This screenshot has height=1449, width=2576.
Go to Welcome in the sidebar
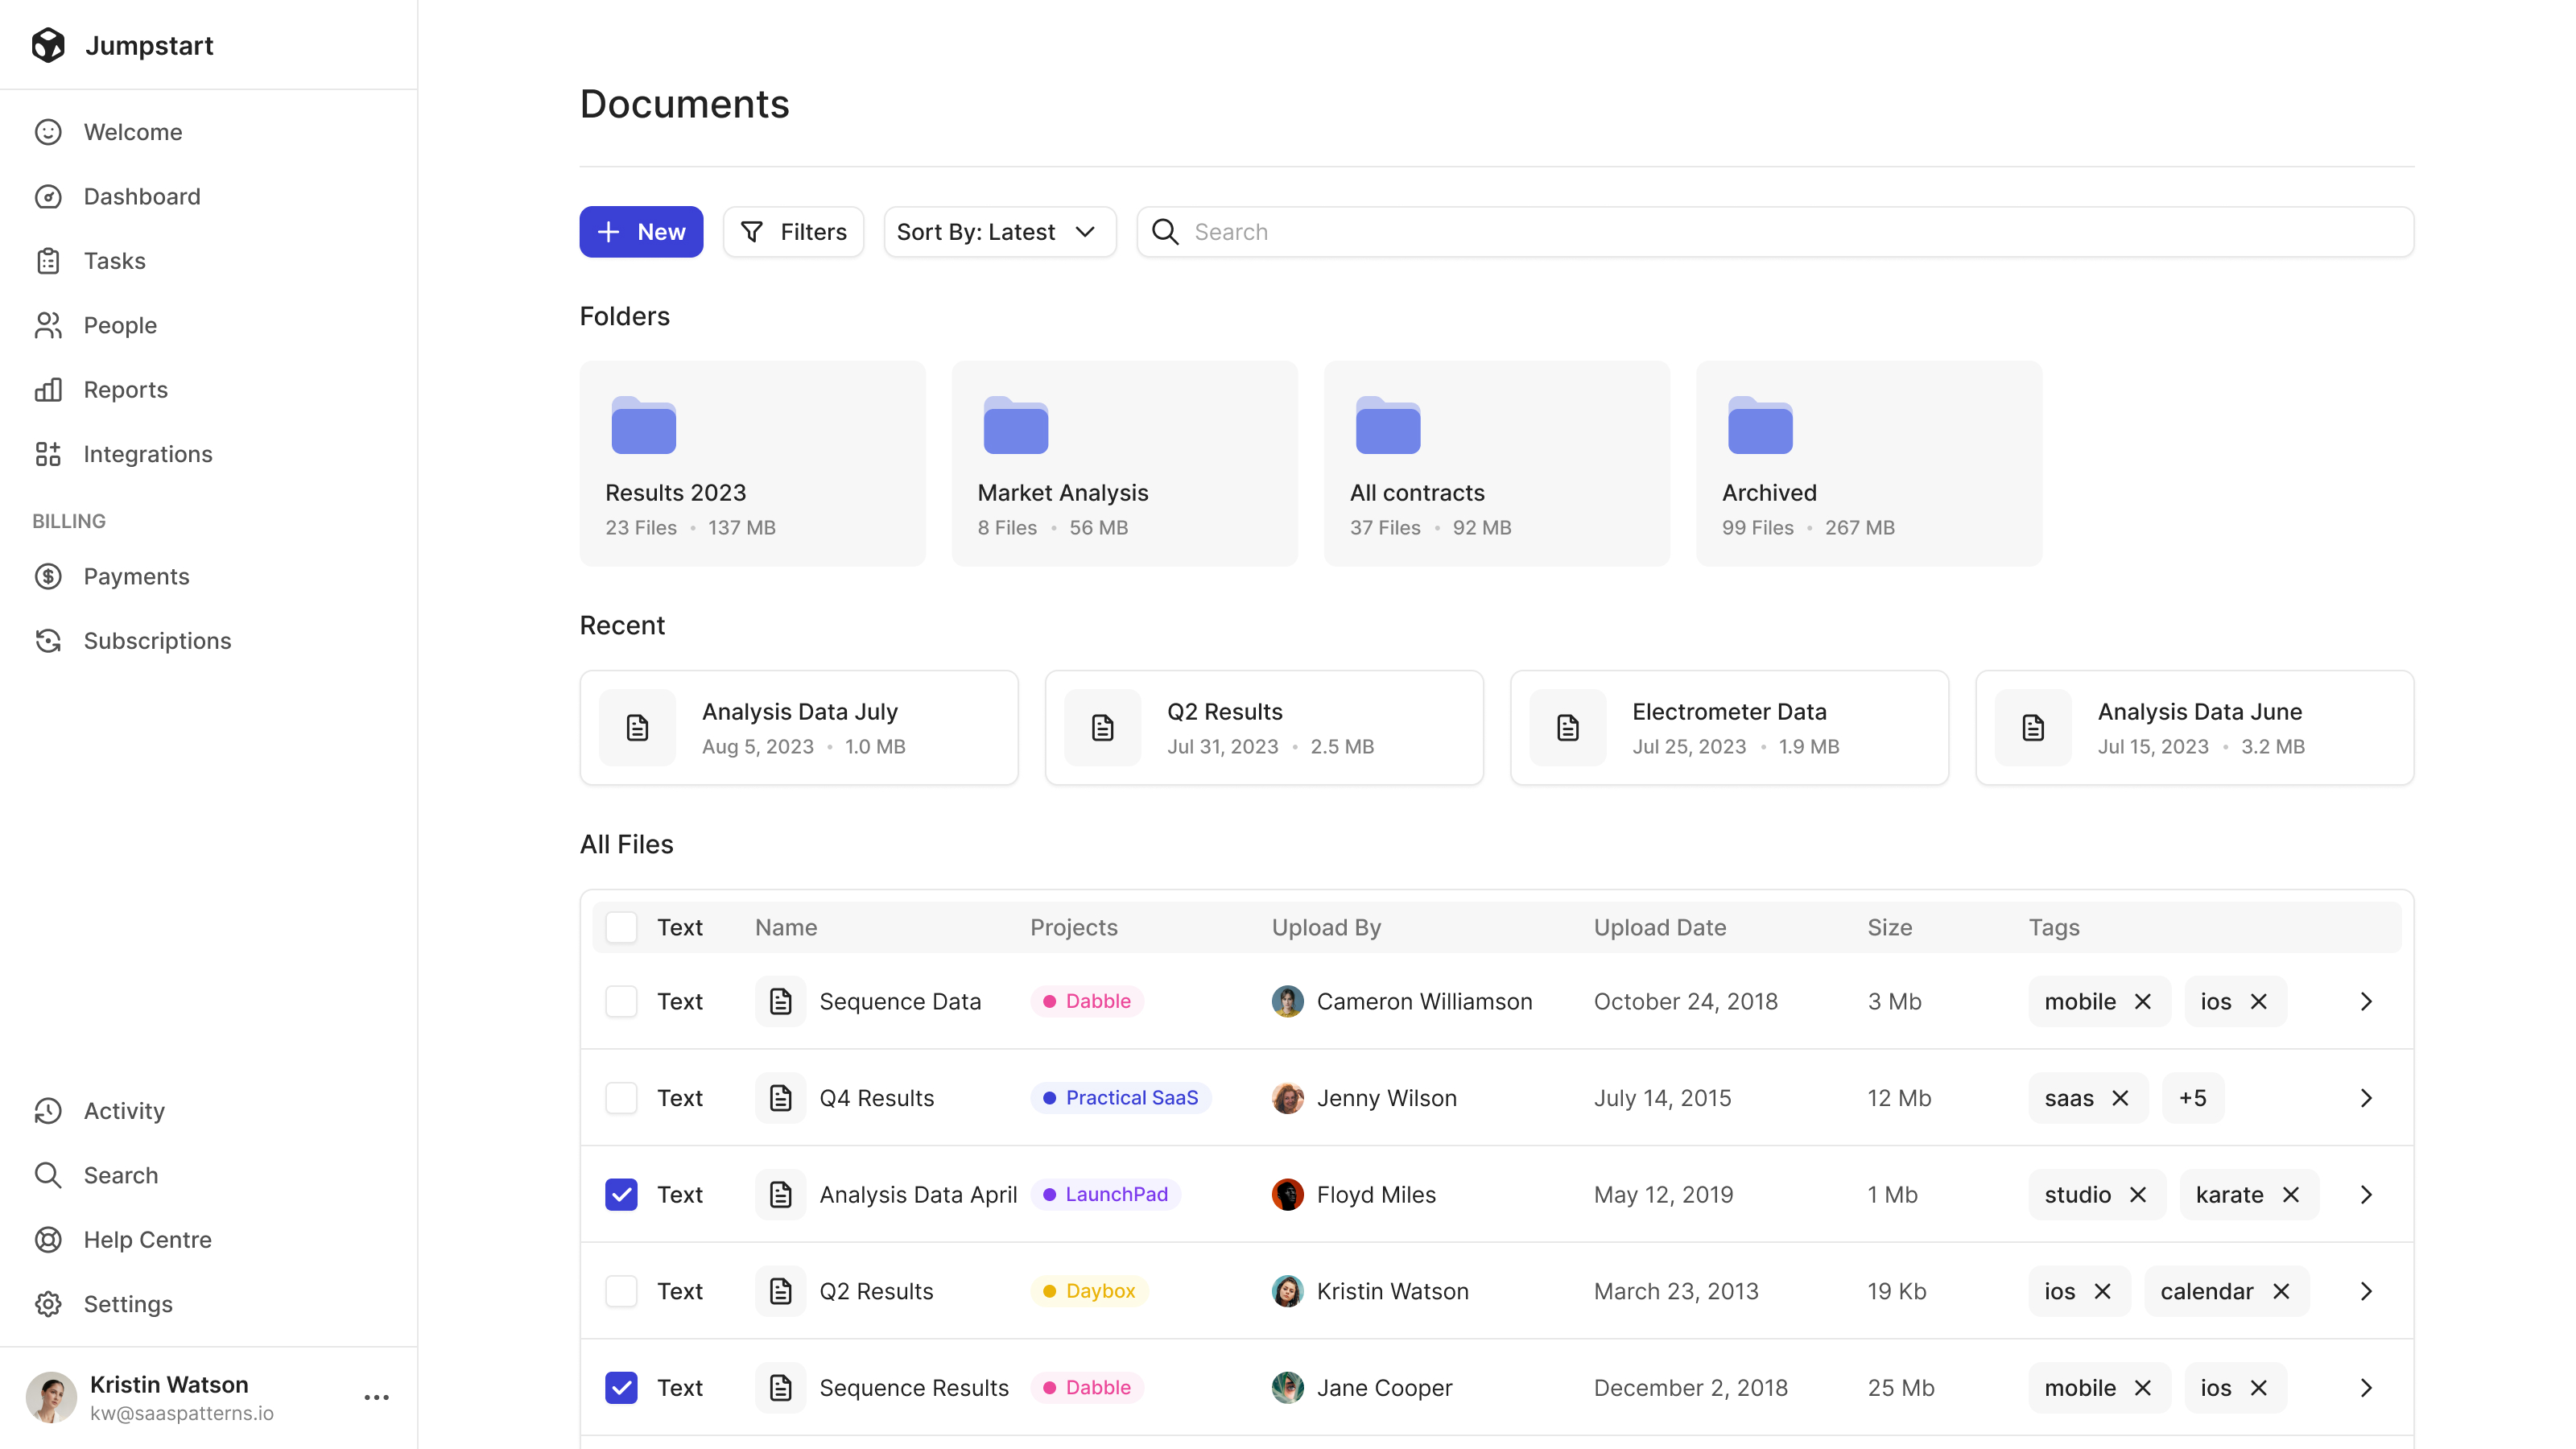pos(133,132)
